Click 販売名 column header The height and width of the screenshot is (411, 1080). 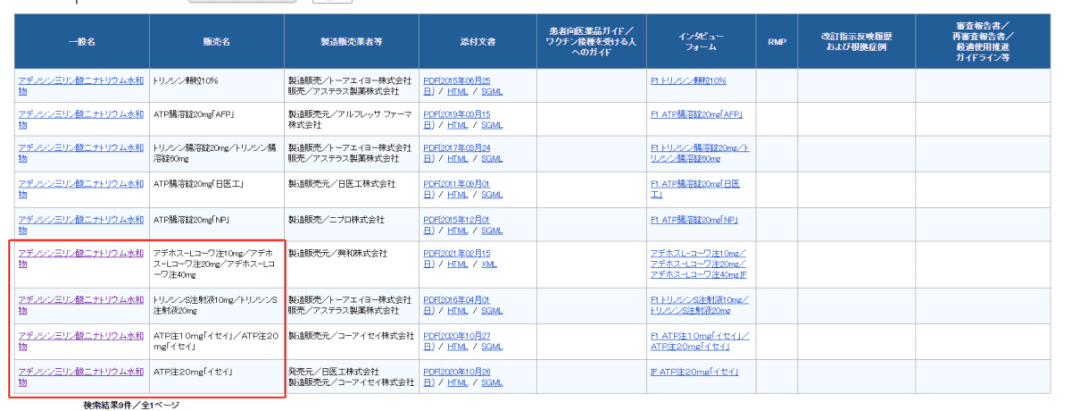point(216,41)
